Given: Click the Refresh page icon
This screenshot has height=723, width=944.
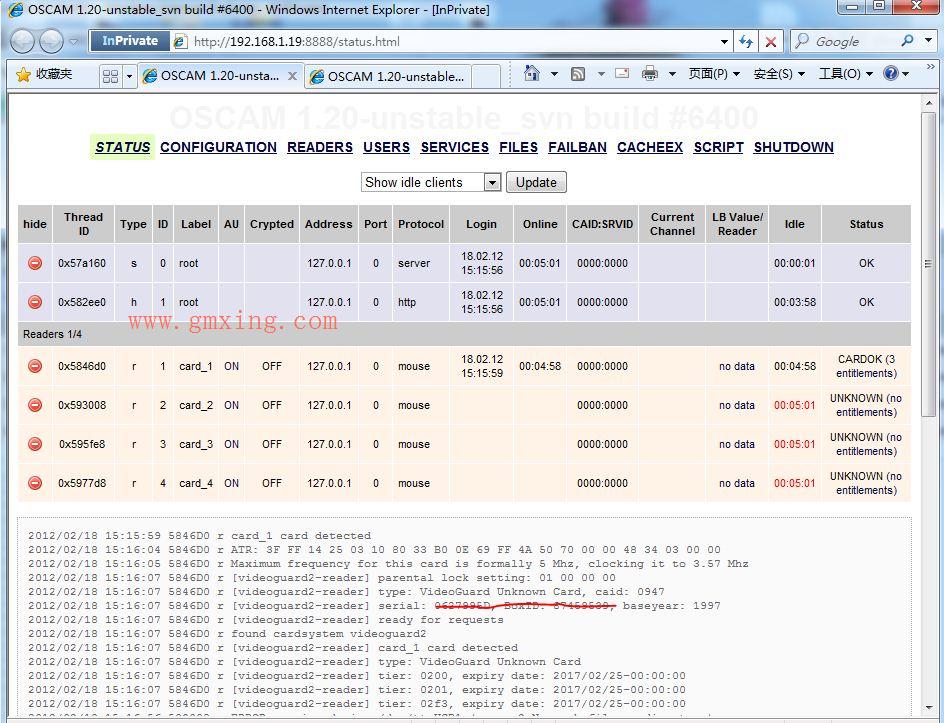Looking at the screenshot, I should [746, 42].
